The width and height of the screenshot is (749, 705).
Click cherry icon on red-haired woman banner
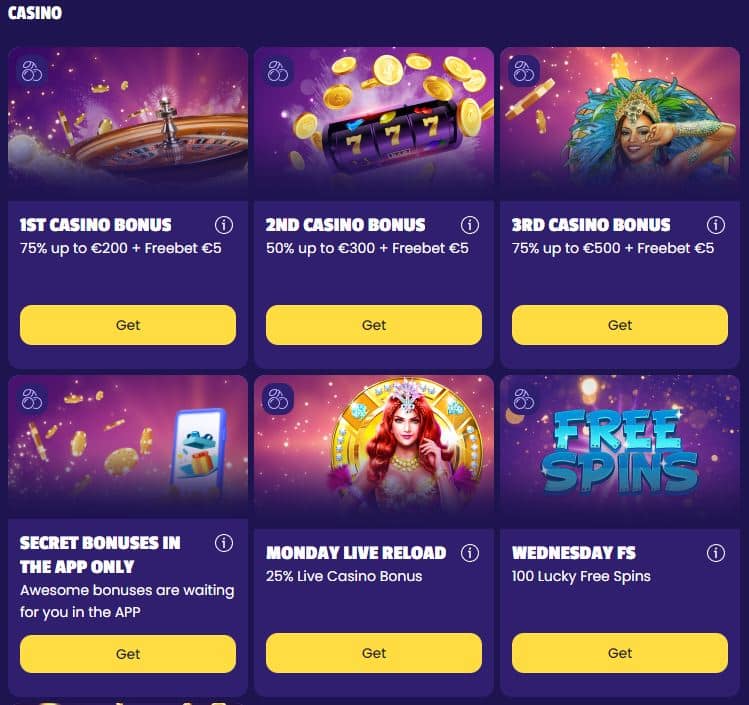pyautogui.click(x=278, y=399)
